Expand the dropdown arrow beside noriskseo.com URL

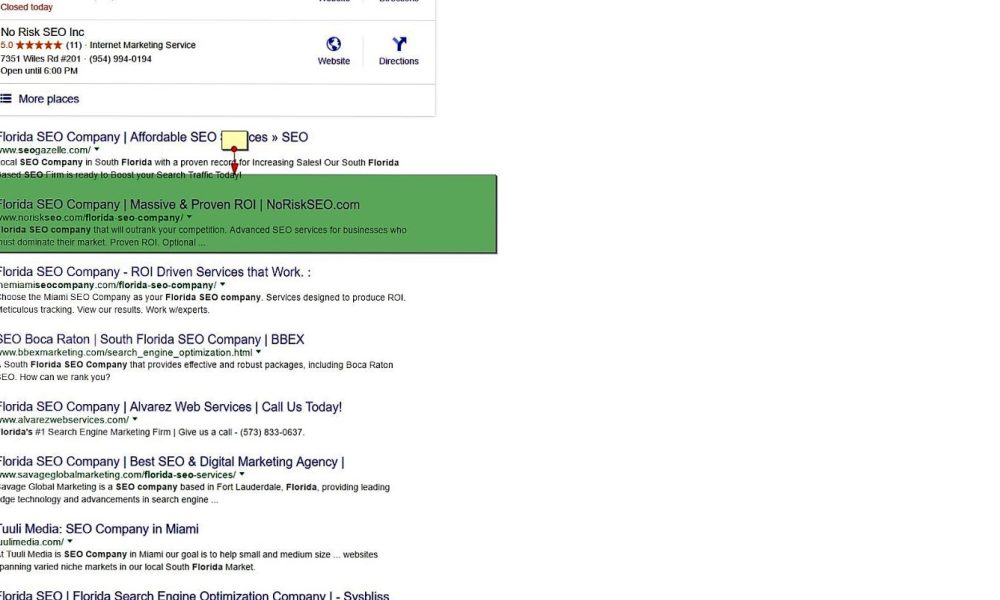[189, 217]
